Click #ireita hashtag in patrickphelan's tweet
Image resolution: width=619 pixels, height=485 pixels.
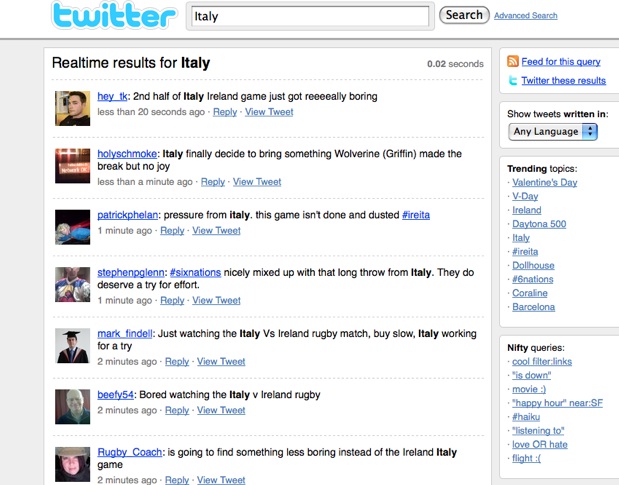pos(416,215)
